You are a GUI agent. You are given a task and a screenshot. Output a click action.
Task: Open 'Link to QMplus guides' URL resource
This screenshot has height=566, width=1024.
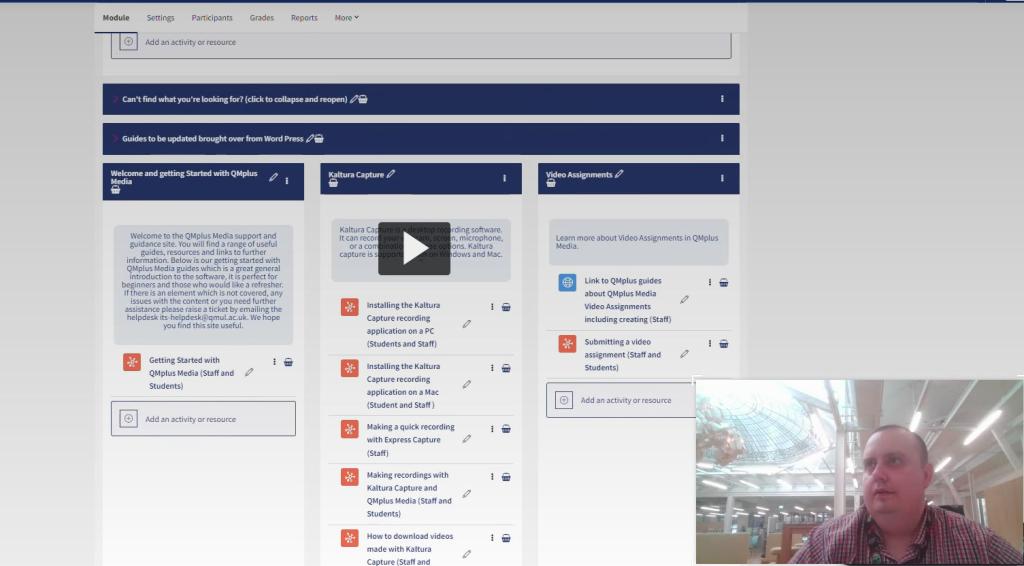tap(627, 300)
